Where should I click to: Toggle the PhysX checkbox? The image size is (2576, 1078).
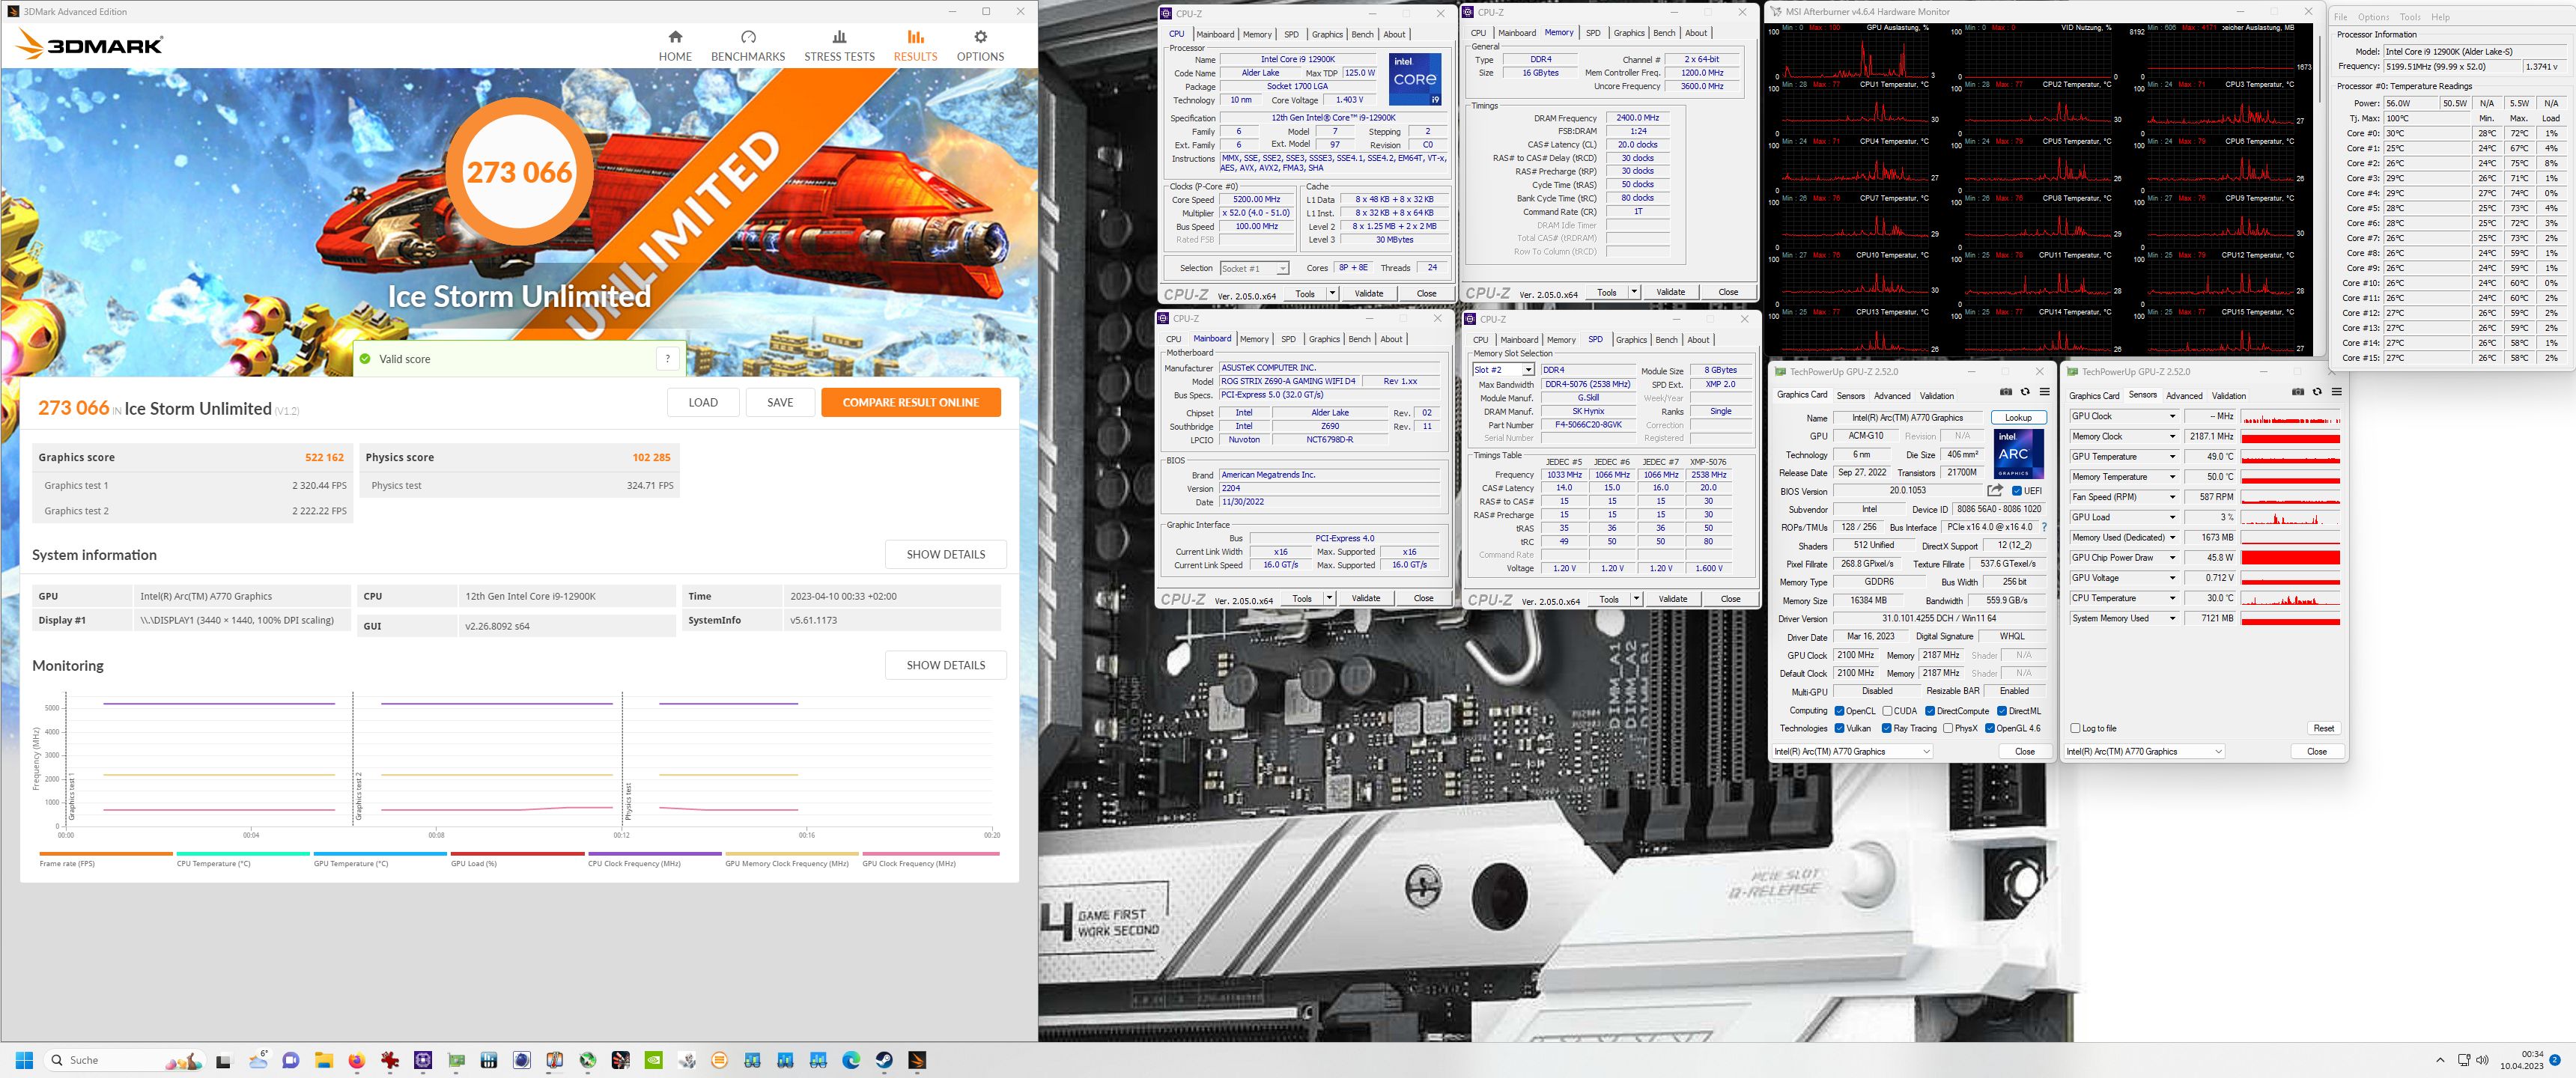[x=1948, y=728]
